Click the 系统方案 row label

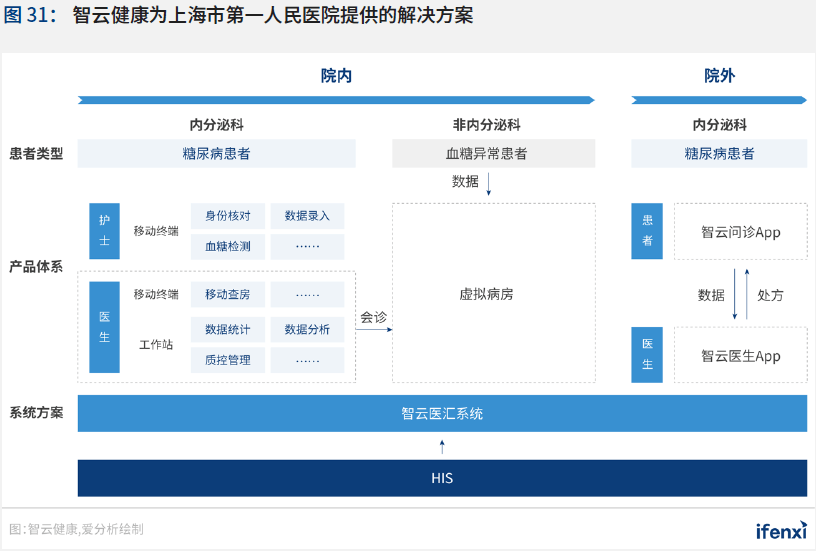coord(36,413)
